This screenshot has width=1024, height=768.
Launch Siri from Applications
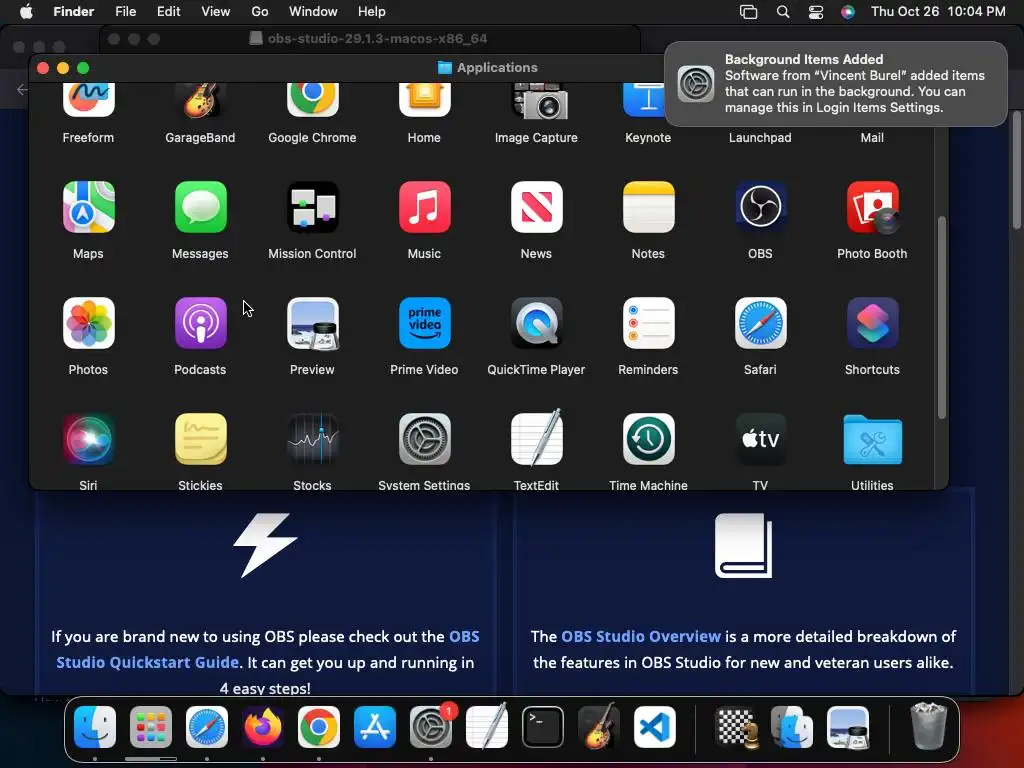pyautogui.click(x=88, y=439)
